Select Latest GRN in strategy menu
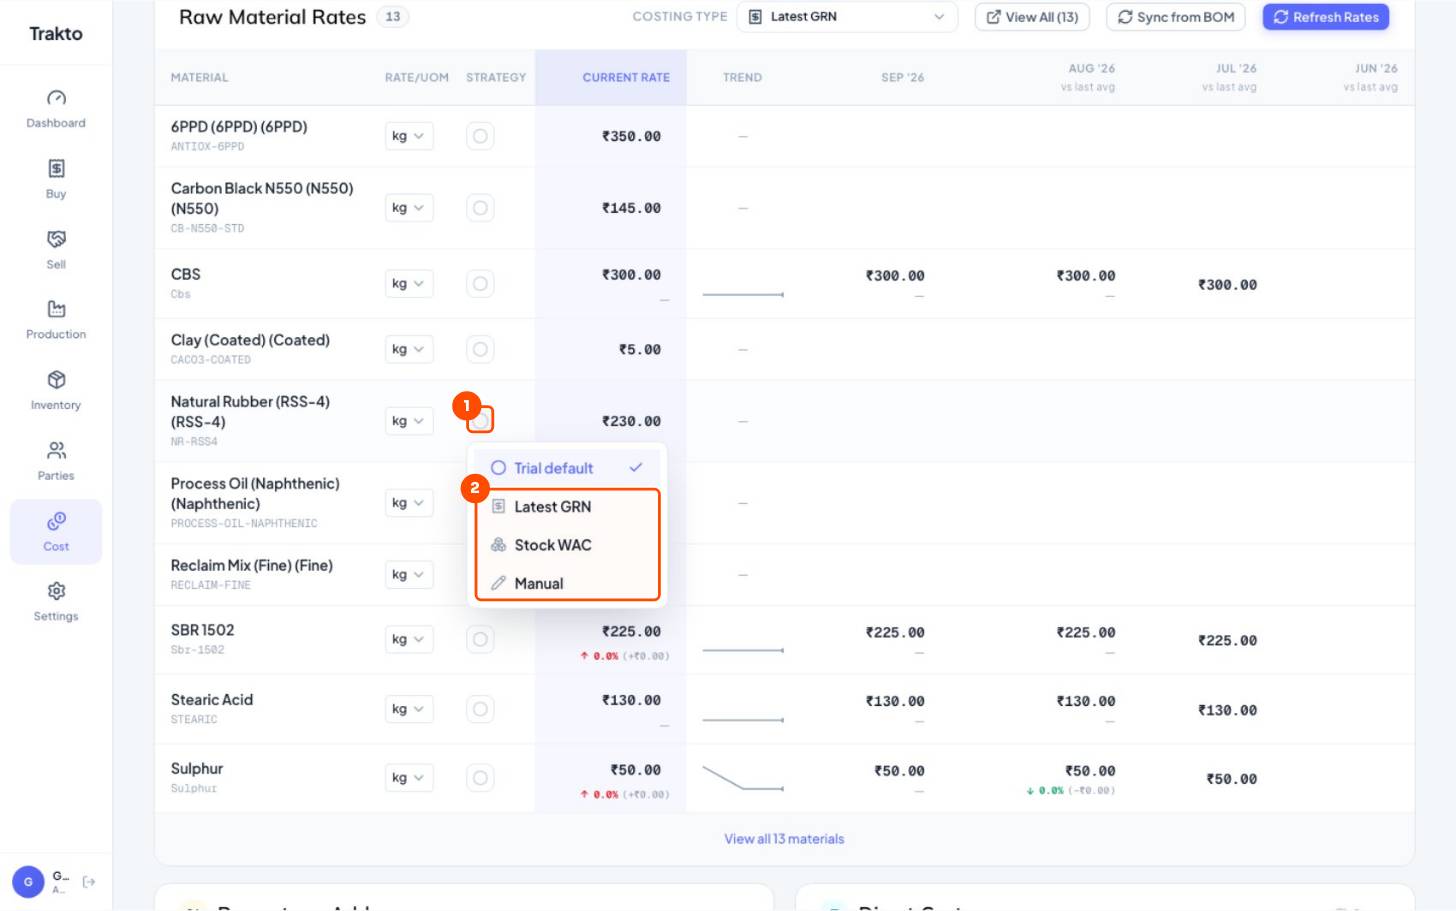 (x=567, y=507)
